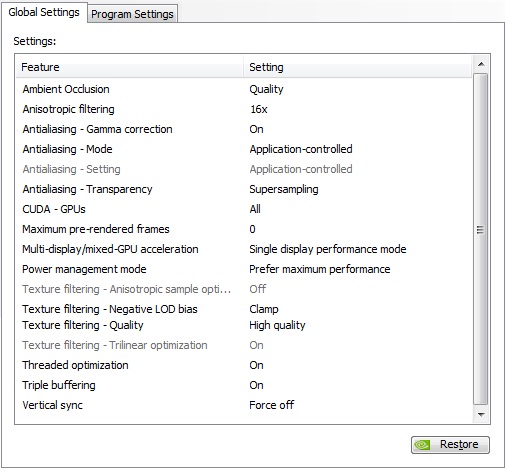Image resolution: width=505 pixels, height=471 pixels.
Task: Select Maximum pre-rendered frames feature
Action: coord(96,229)
